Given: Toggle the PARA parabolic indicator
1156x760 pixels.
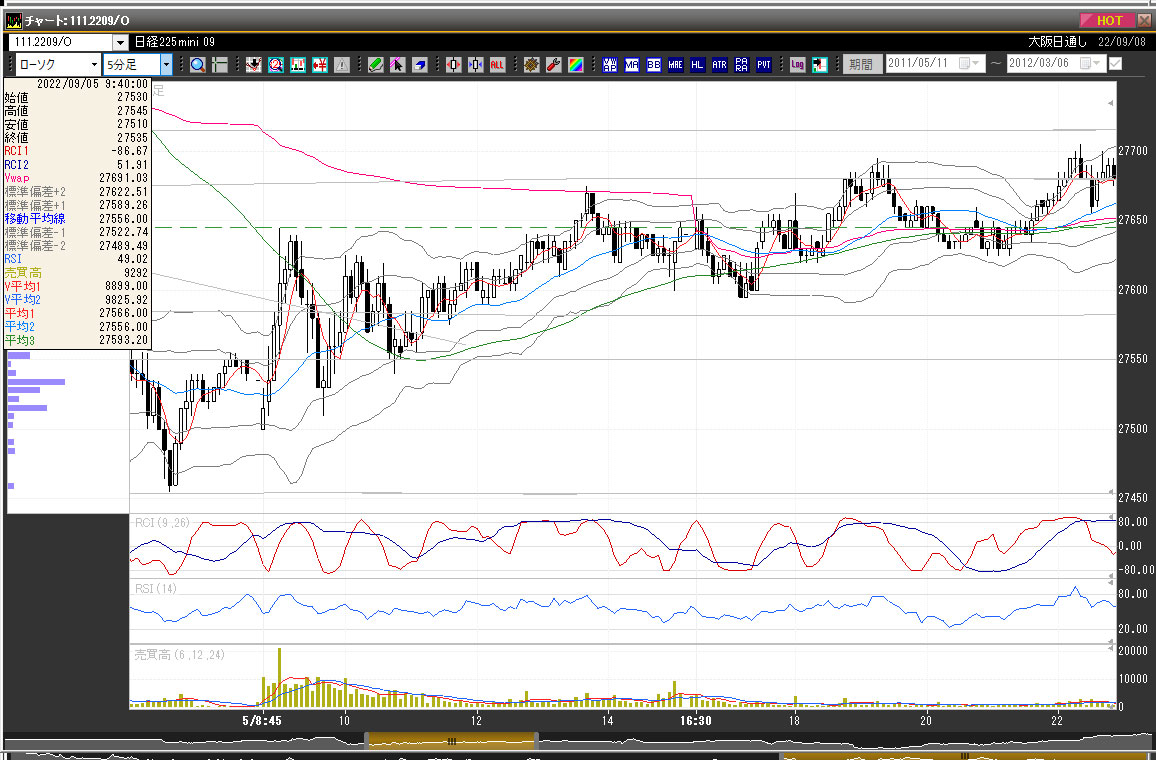Looking at the screenshot, I should click(x=742, y=65).
